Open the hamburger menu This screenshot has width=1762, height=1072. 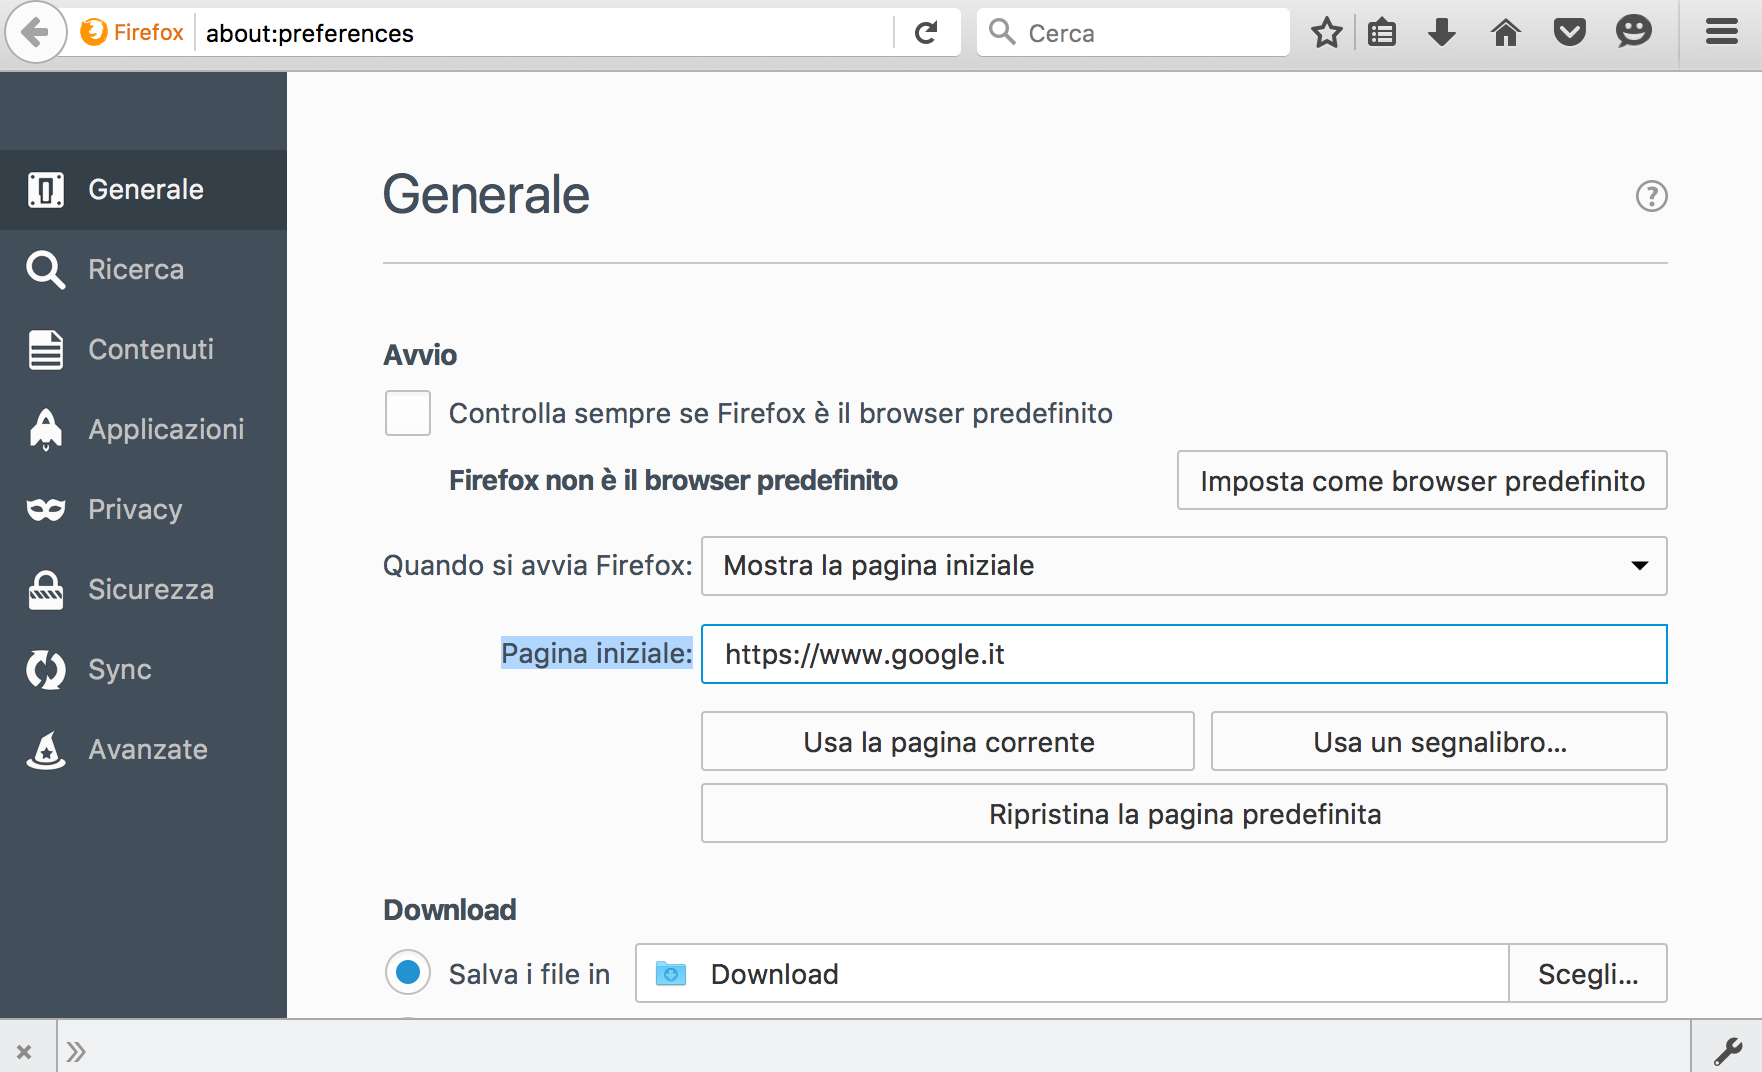click(1722, 33)
